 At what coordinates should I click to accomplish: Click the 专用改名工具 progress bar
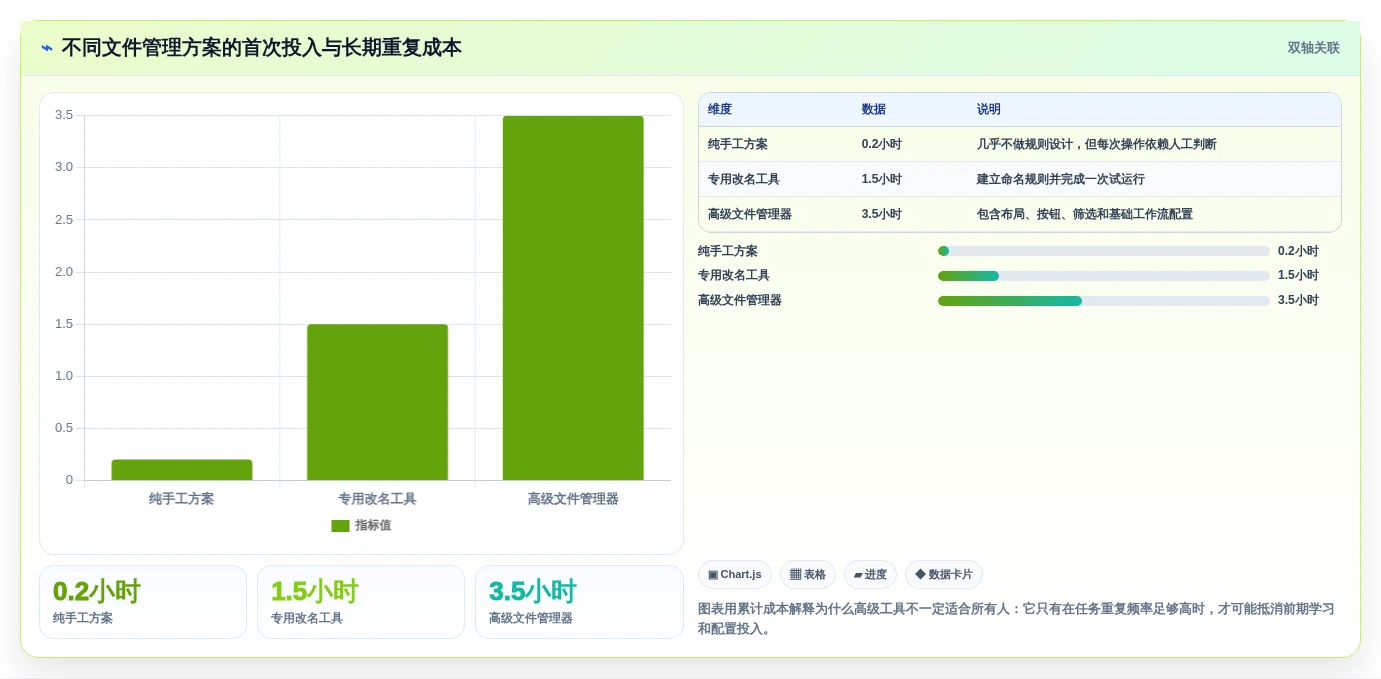[x=1104, y=276]
